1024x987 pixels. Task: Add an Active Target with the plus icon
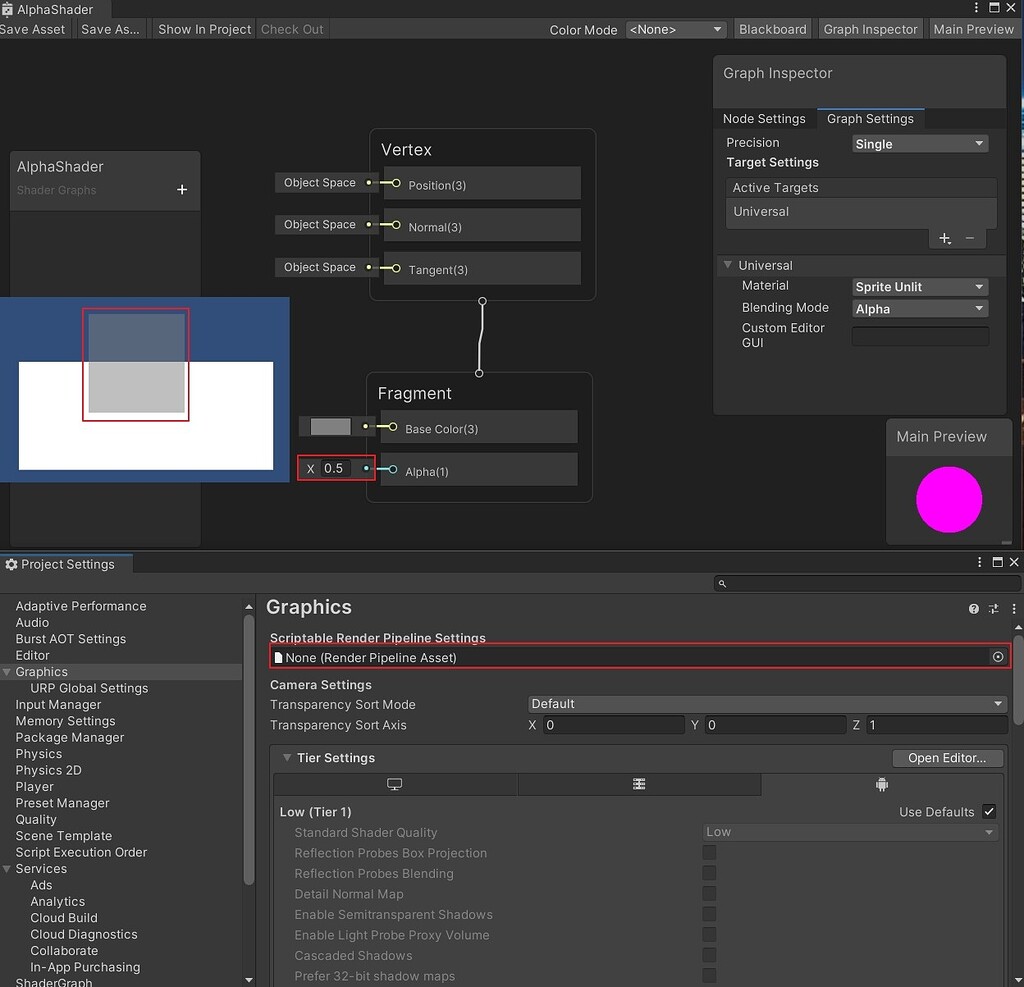tap(944, 238)
